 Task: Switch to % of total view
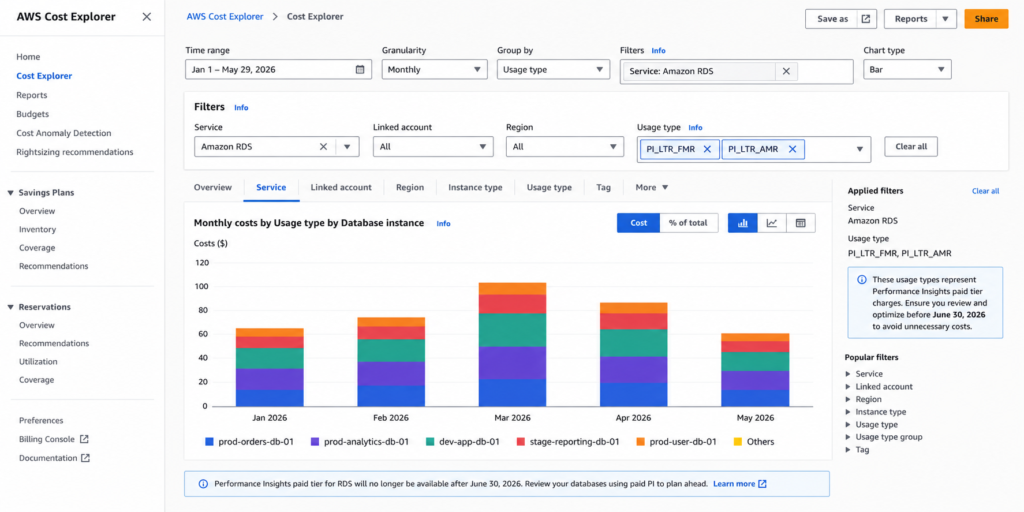tap(688, 223)
